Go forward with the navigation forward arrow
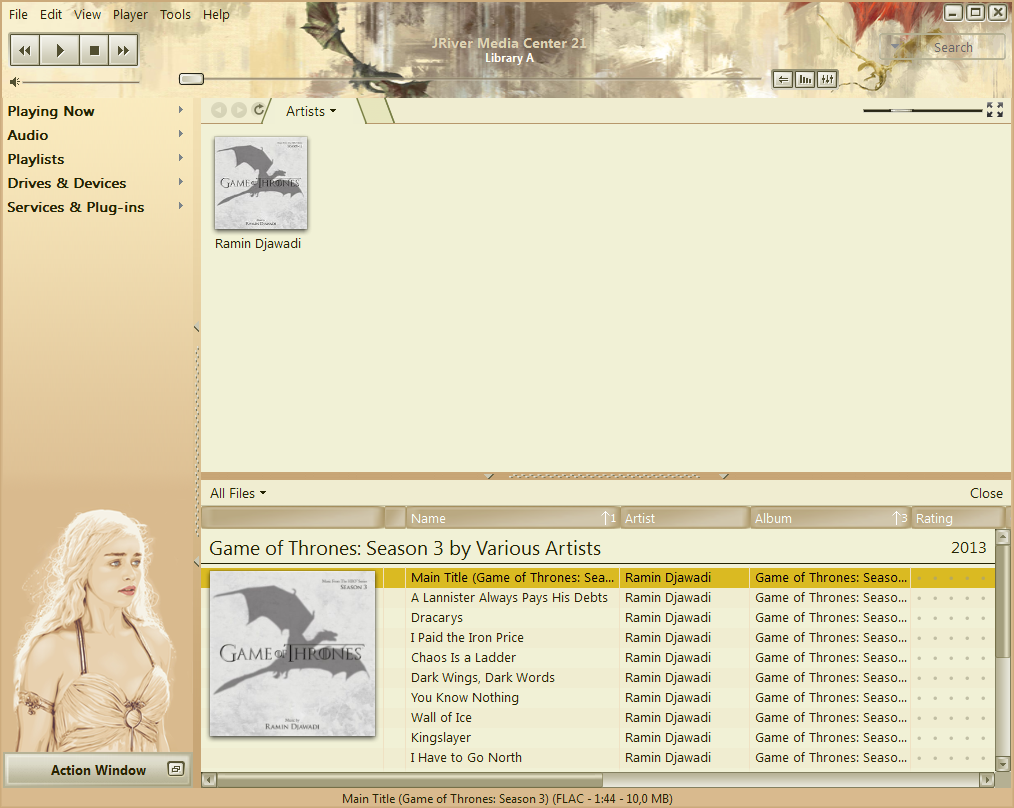The image size is (1014, 808). coord(239,110)
